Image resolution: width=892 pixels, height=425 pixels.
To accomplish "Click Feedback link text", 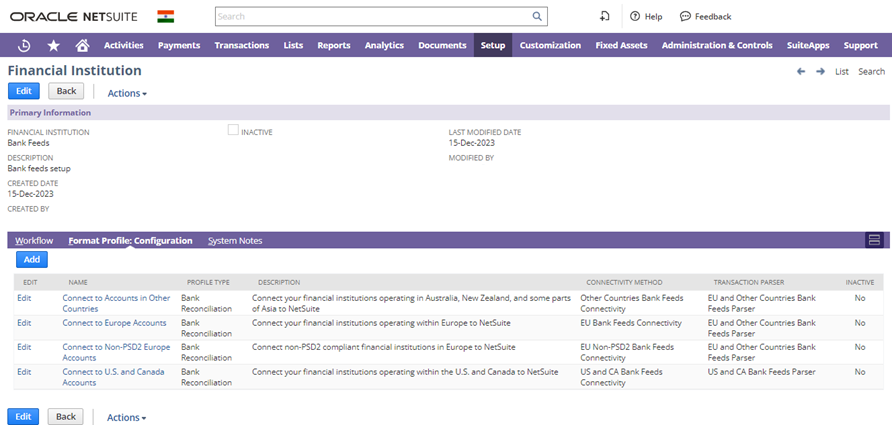I will click(x=713, y=16).
